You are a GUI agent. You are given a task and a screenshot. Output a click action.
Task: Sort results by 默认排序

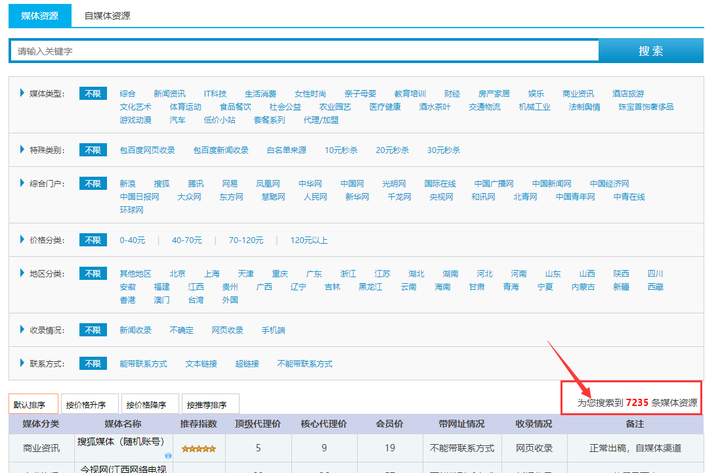[33, 404]
